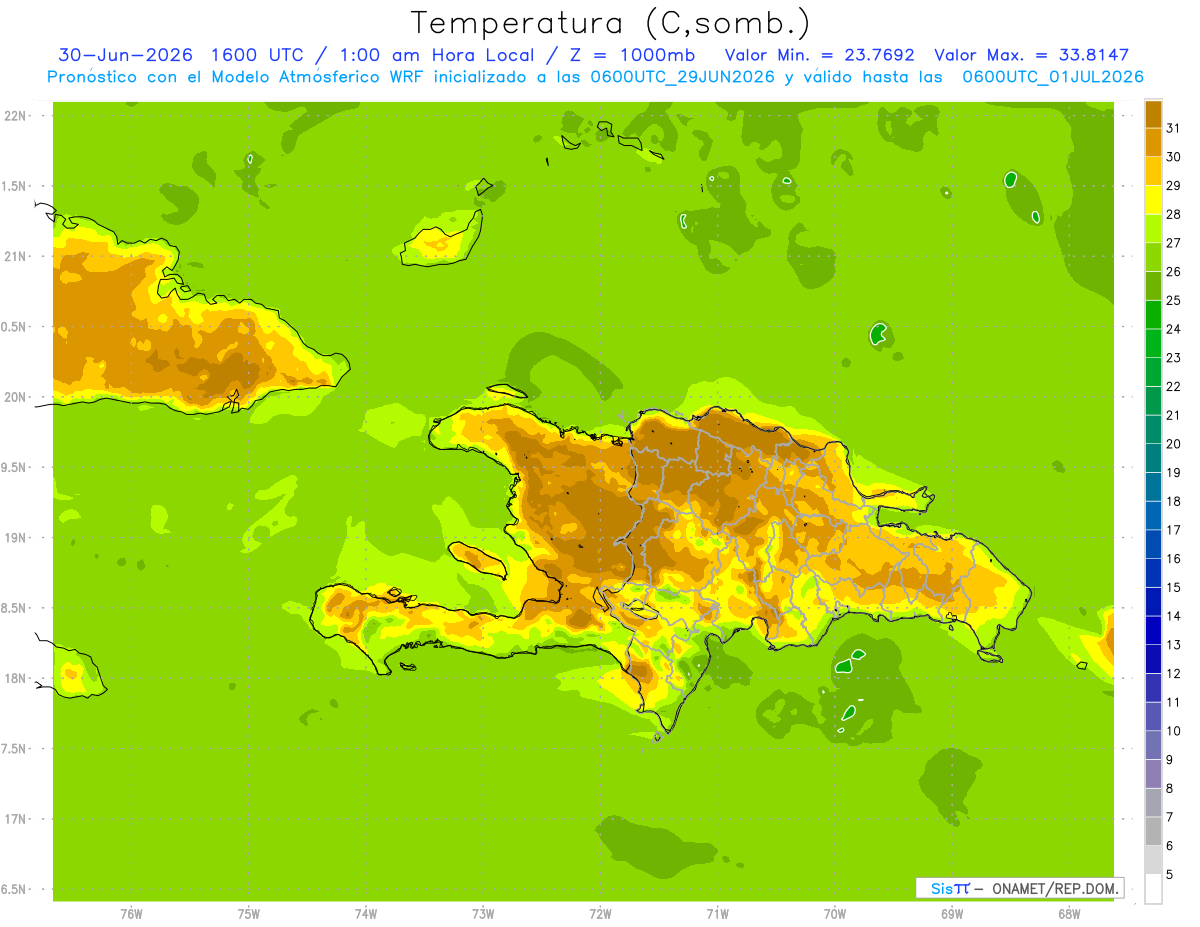Screen dimensions: 1200x927
Task: Click the 'ONAMET/REP.DOM.' credit label
Action: [1054, 888]
